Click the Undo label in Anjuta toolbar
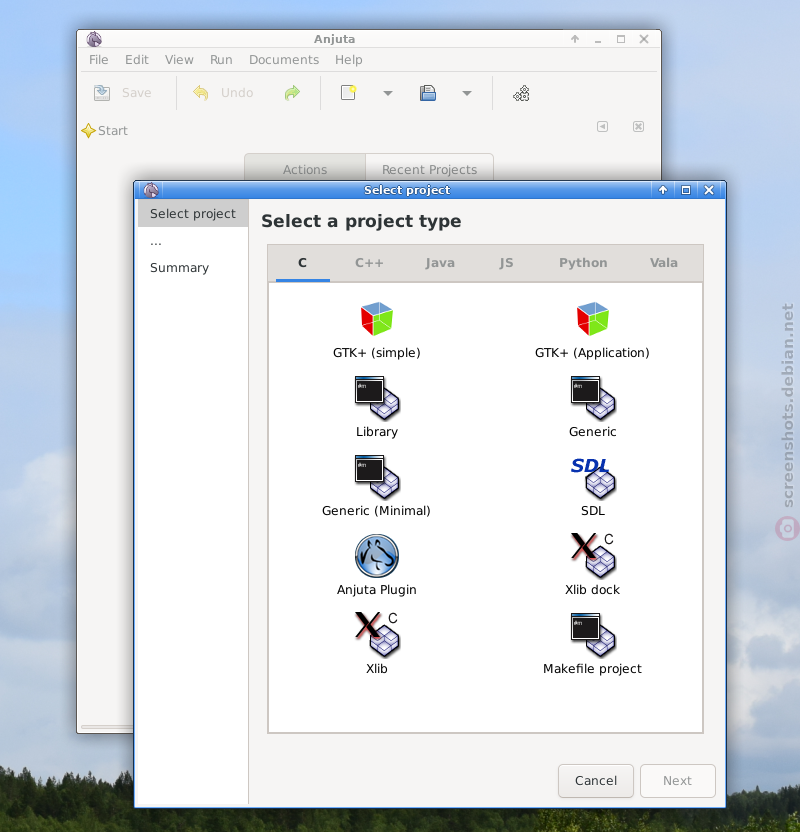 pyautogui.click(x=237, y=93)
